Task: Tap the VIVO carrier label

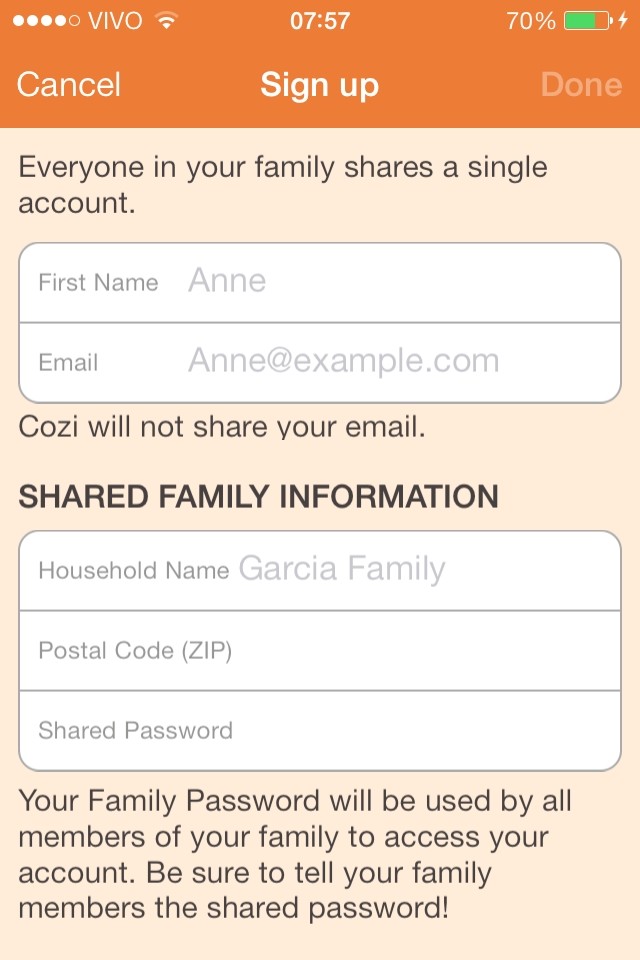Action: click(115, 21)
